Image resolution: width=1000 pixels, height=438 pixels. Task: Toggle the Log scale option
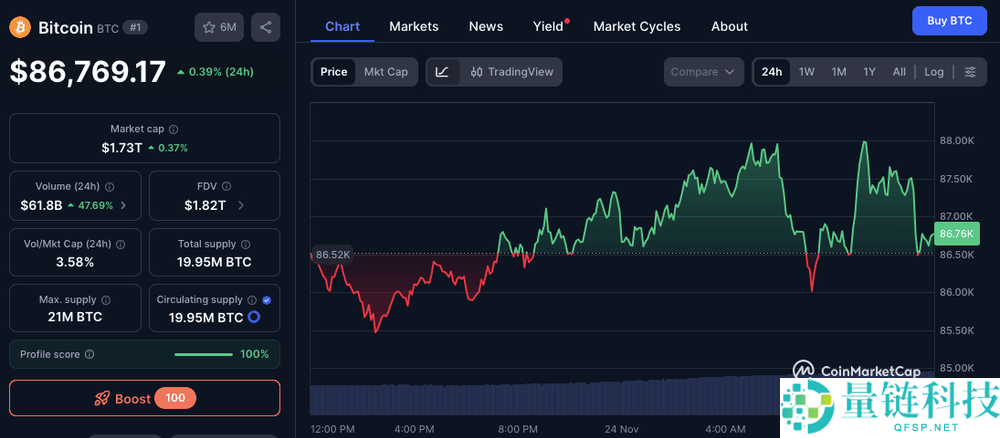(933, 72)
